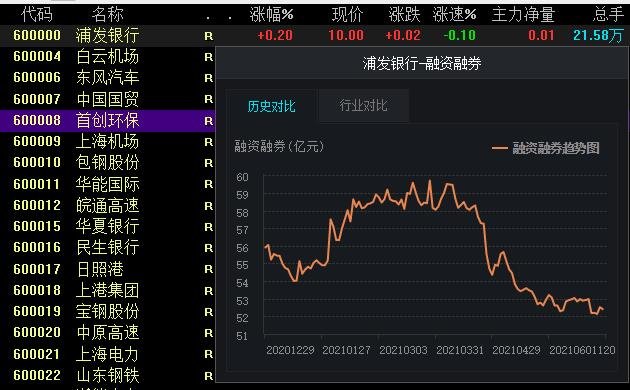Click the 20201229 date label on chart axis

(x=290, y=350)
